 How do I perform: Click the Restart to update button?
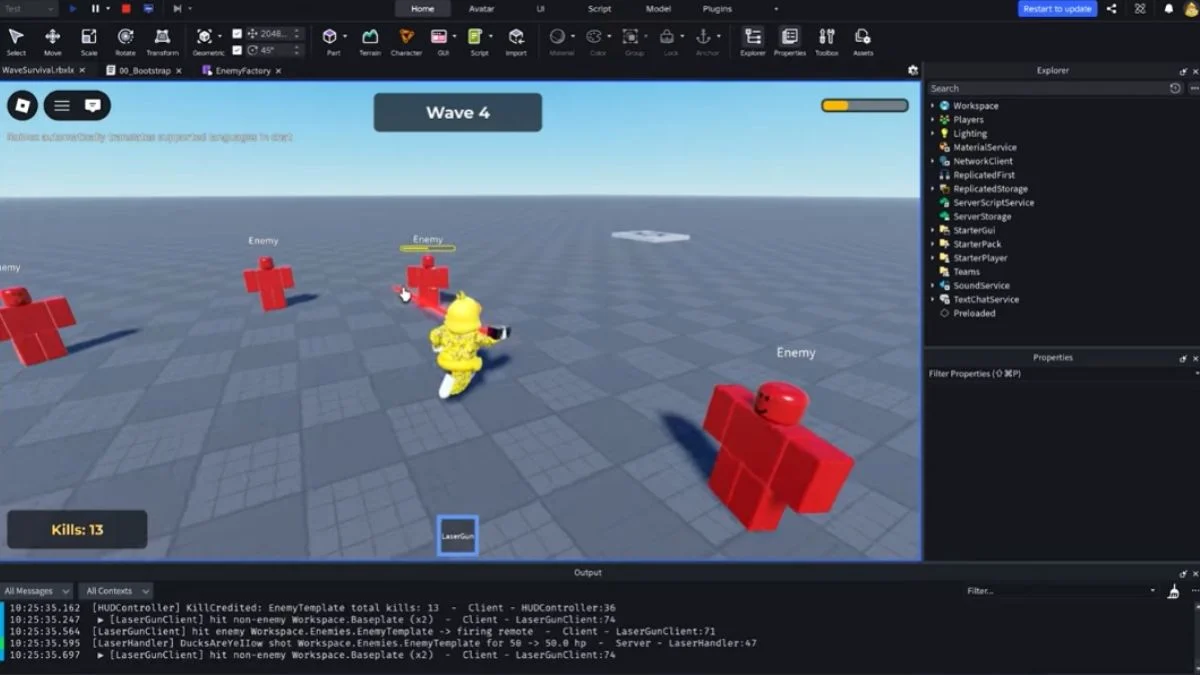1057,8
